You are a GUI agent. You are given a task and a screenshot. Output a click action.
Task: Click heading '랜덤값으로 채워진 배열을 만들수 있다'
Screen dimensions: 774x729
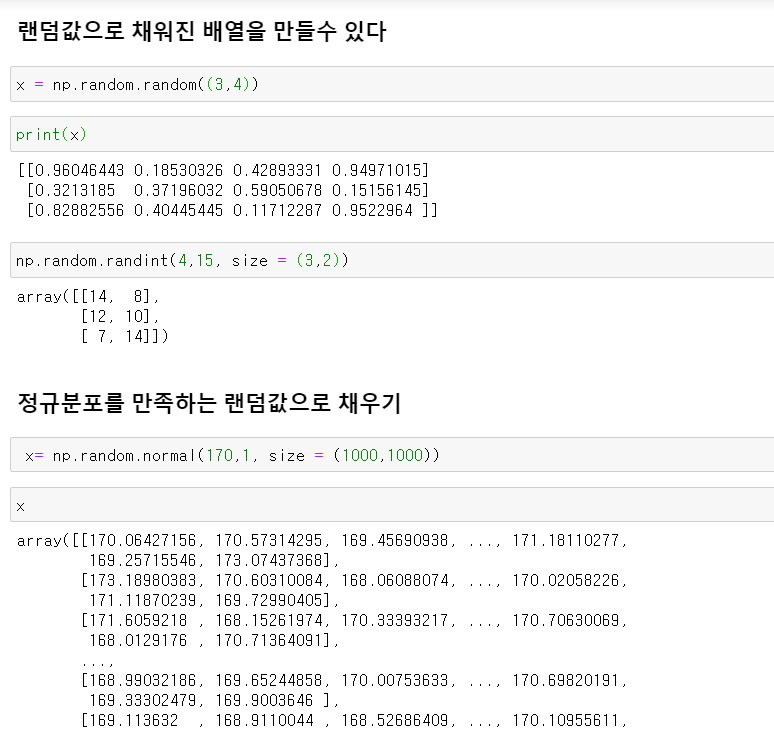202,31
